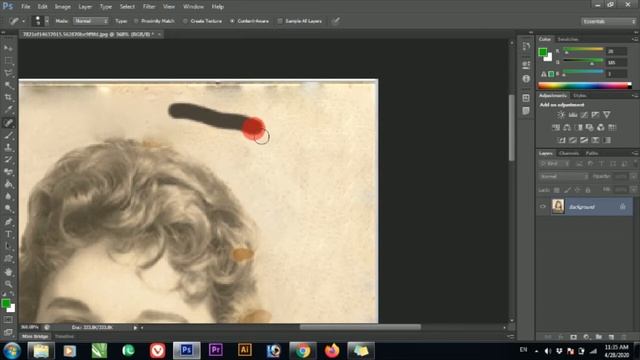Screen dimensions: 640x360
Task: Select the Move tool
Action: pos(8,48)
